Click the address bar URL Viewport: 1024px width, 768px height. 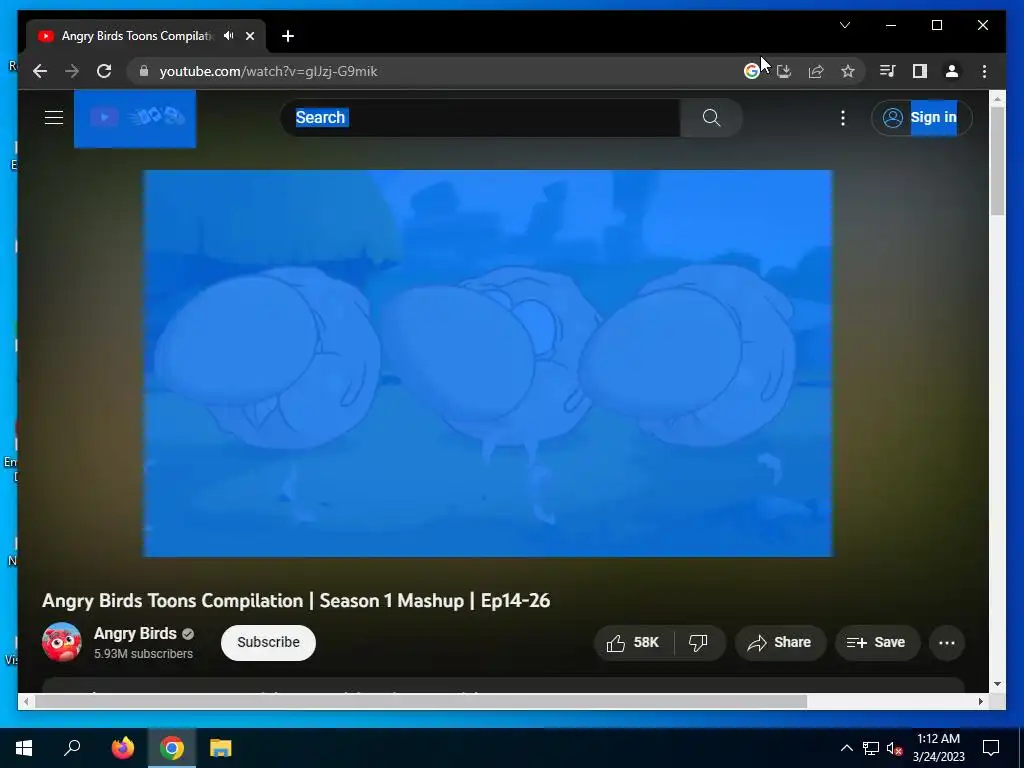click(x=268, y=71)
